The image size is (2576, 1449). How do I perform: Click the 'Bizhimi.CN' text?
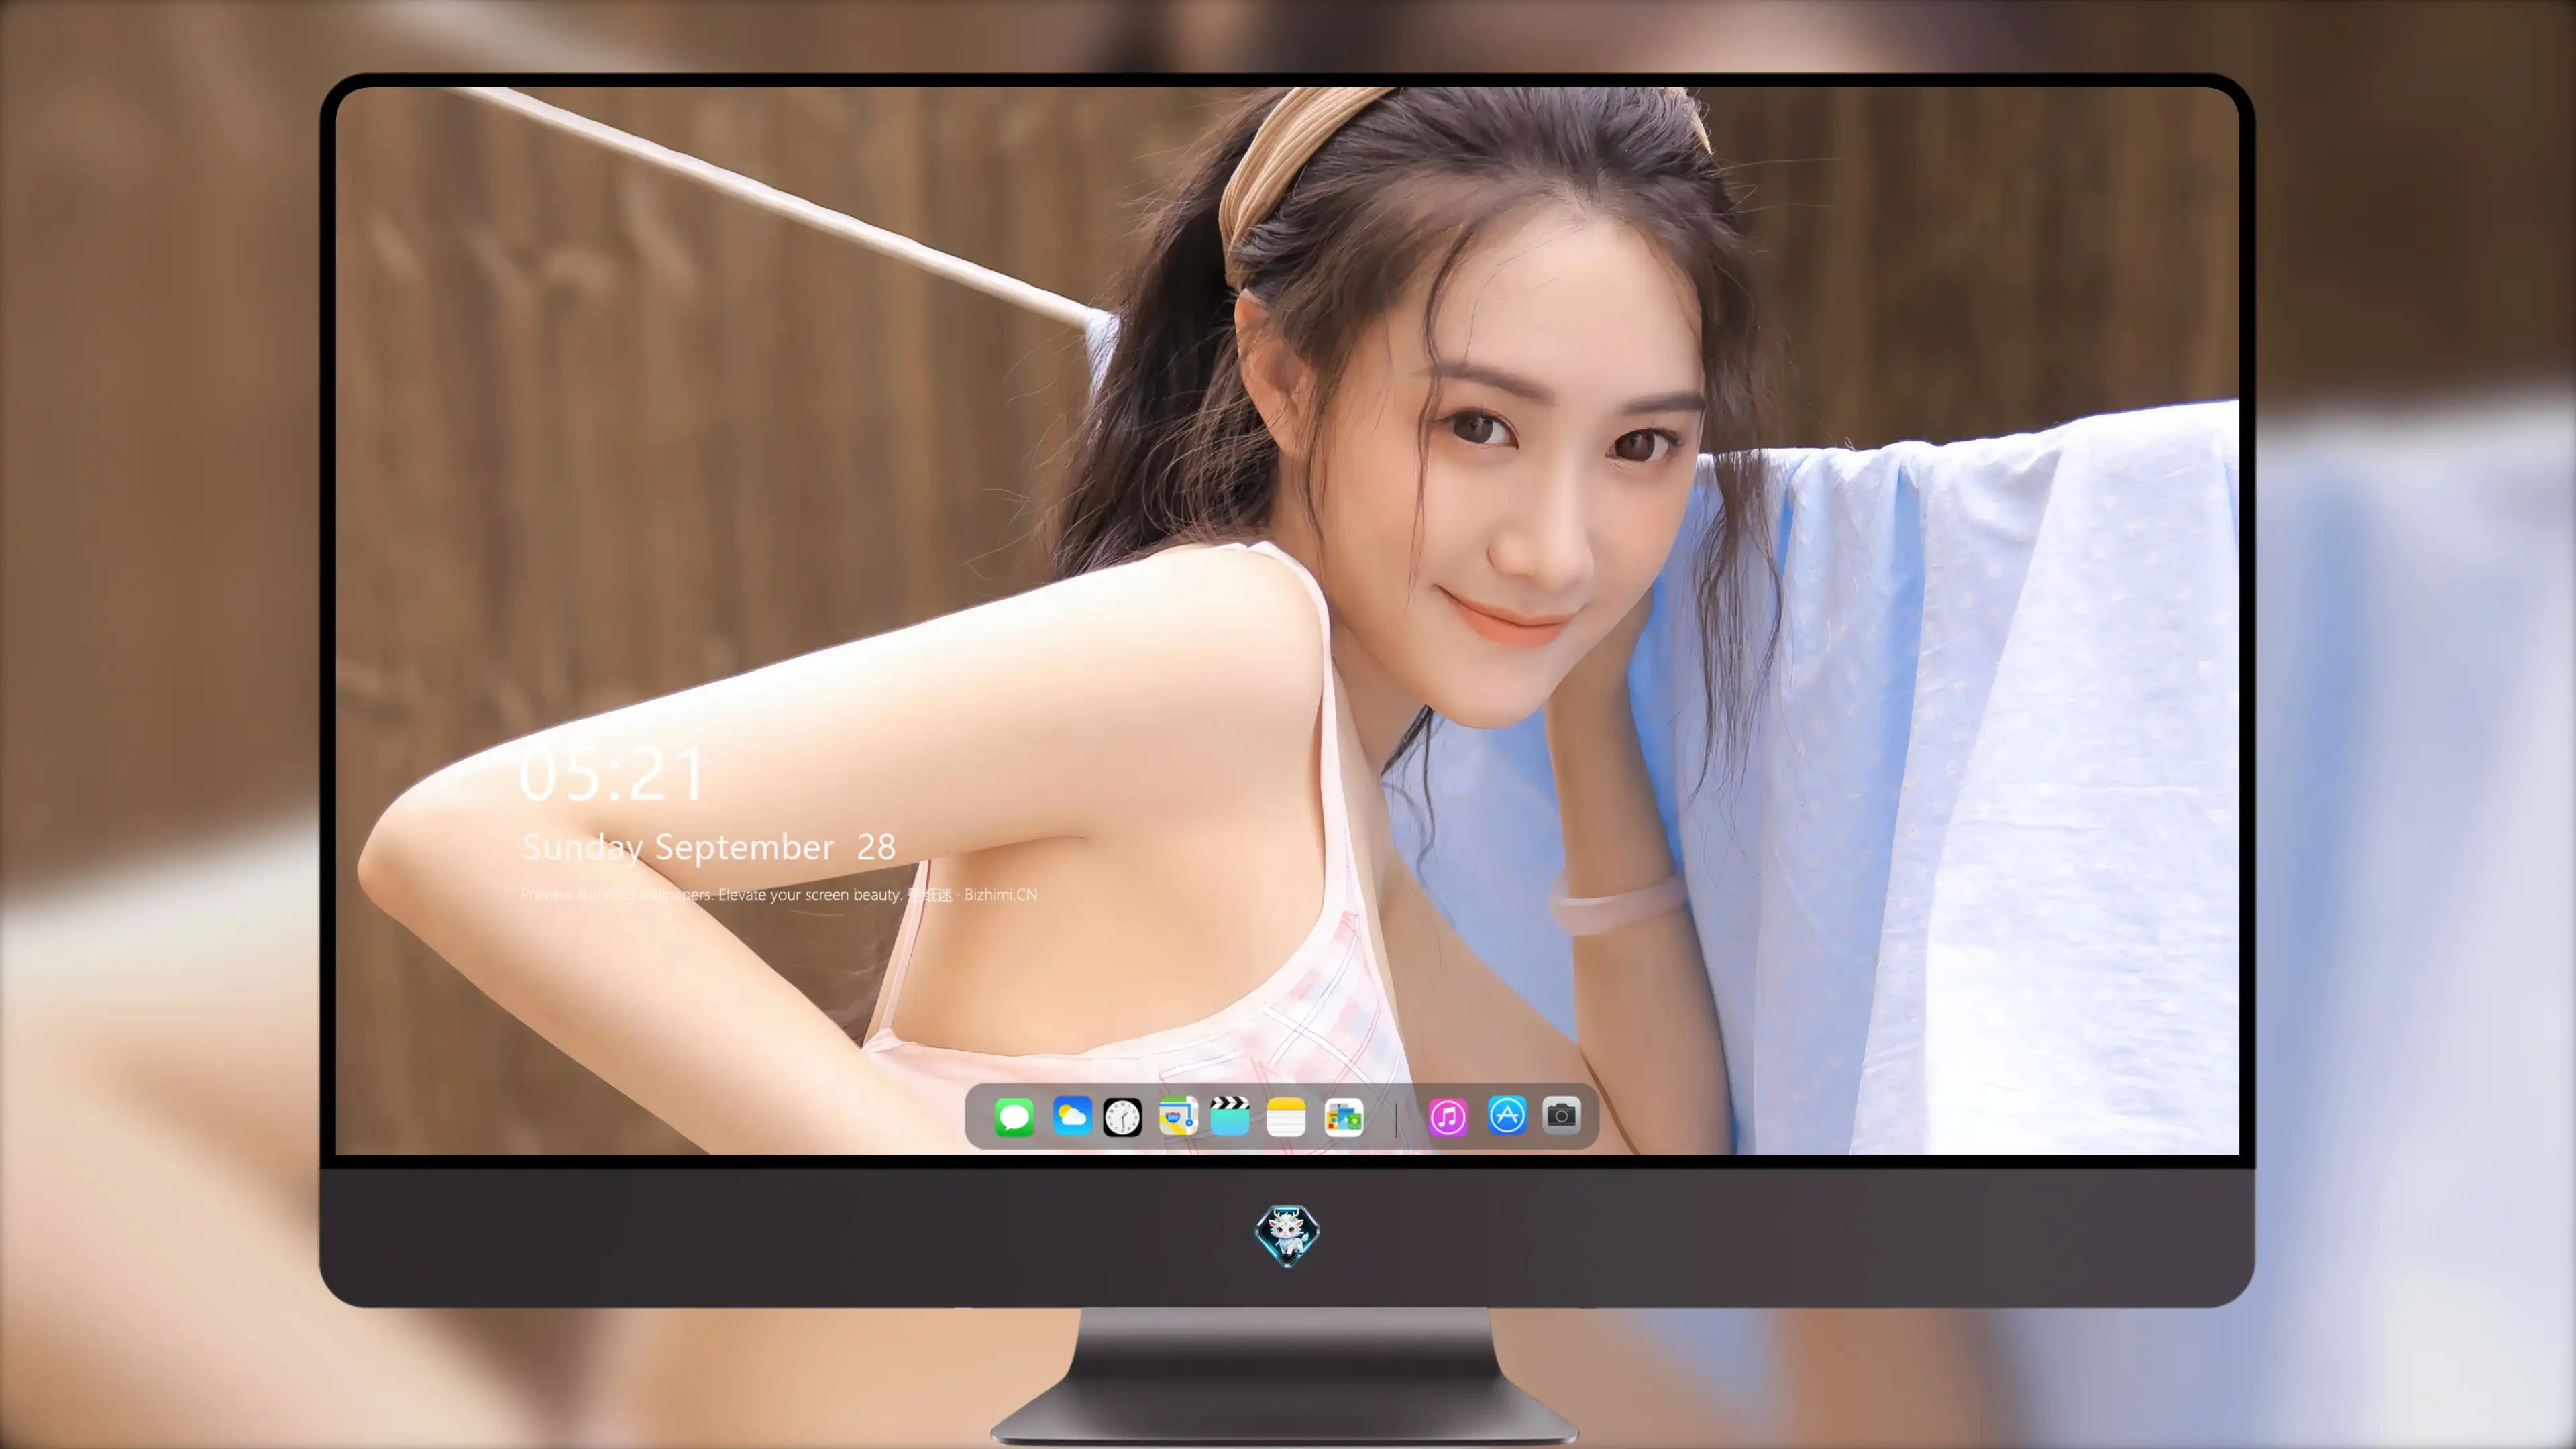coord(1001,894)
